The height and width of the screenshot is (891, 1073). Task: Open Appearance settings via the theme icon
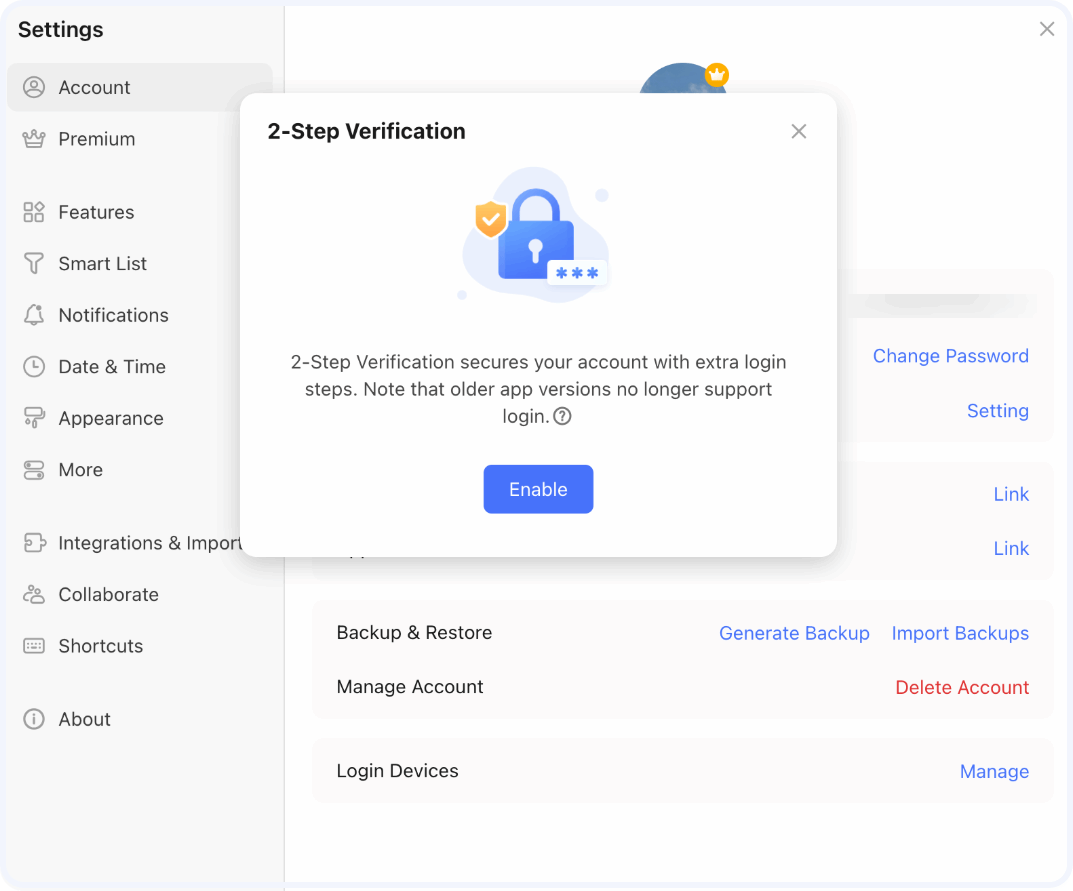pos(34,418)
